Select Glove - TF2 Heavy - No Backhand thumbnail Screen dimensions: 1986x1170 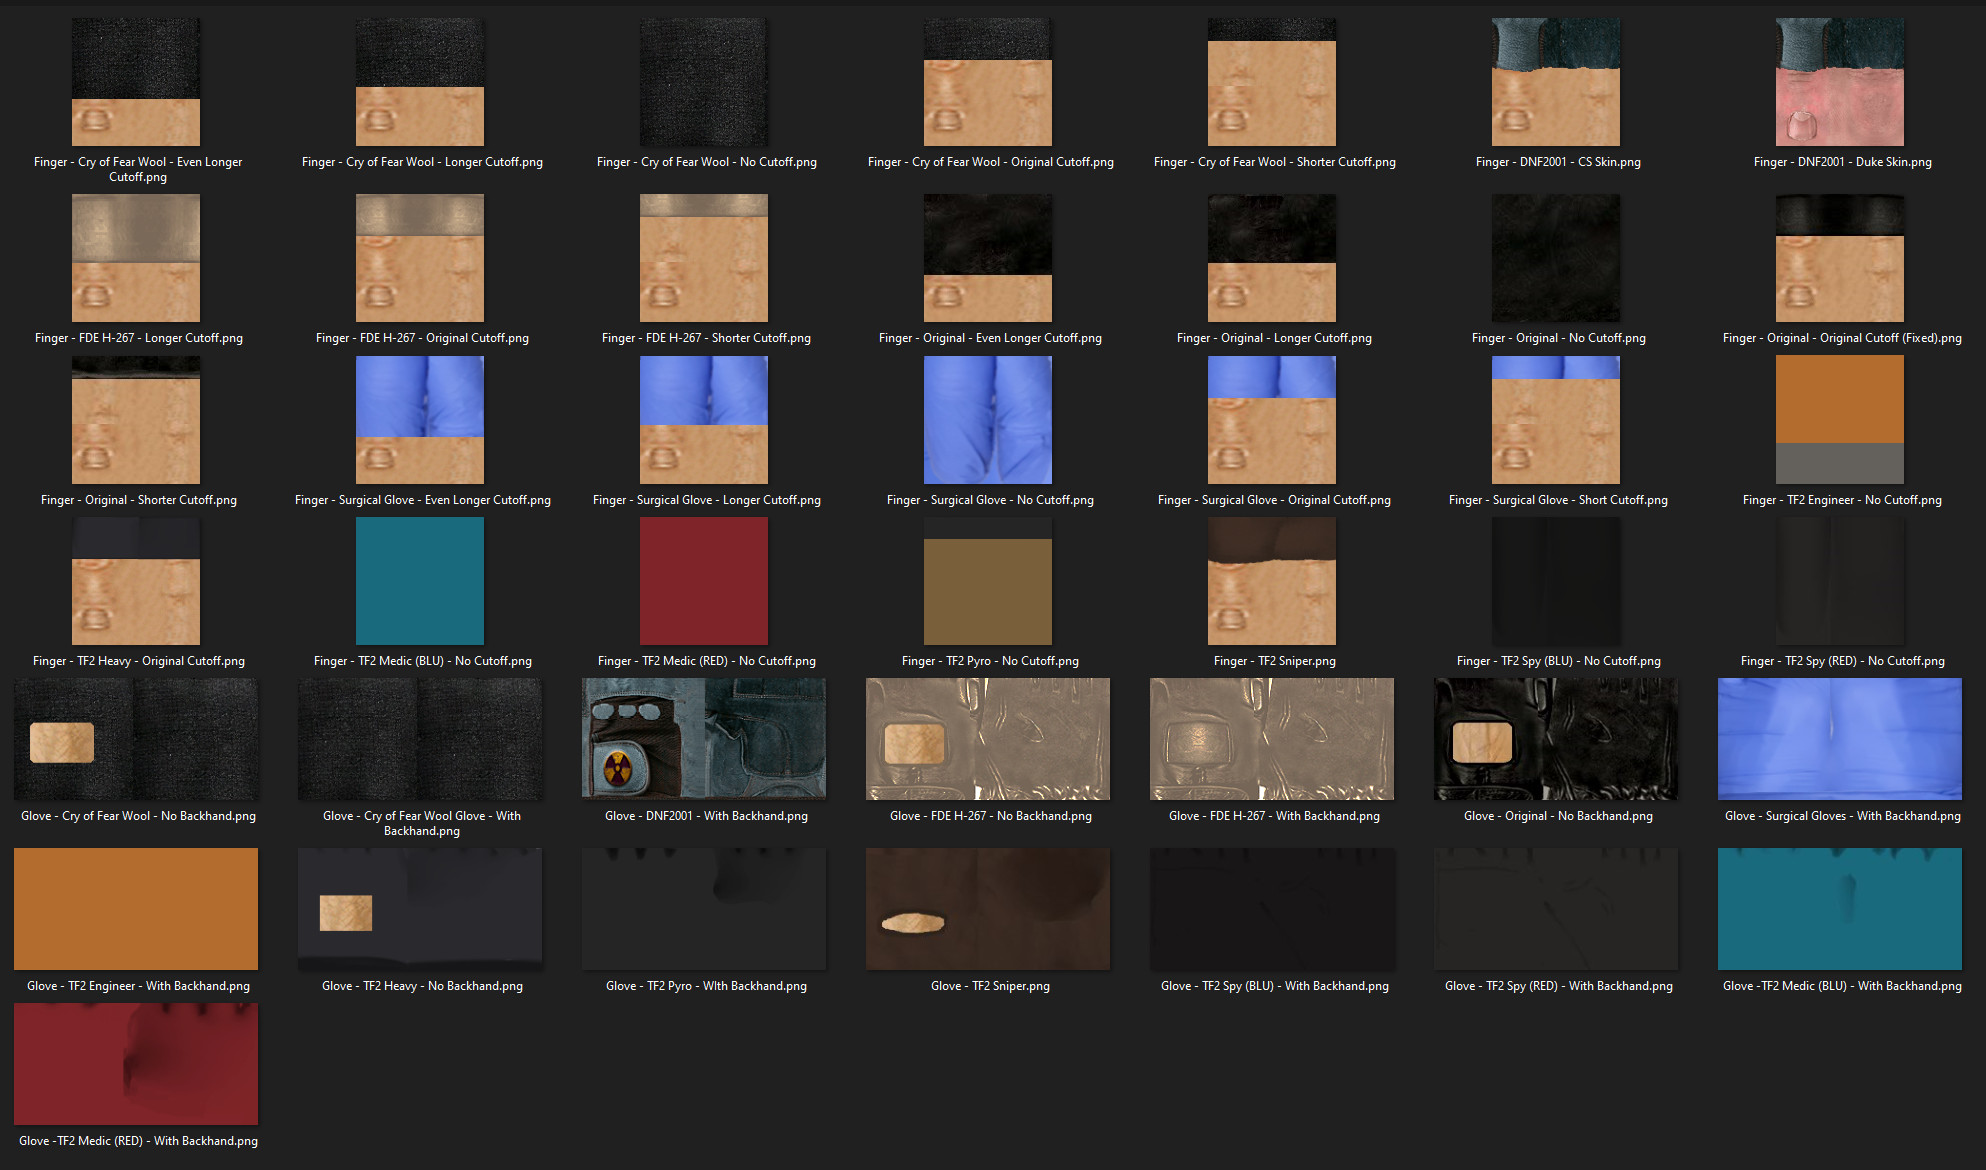point(420,909)
